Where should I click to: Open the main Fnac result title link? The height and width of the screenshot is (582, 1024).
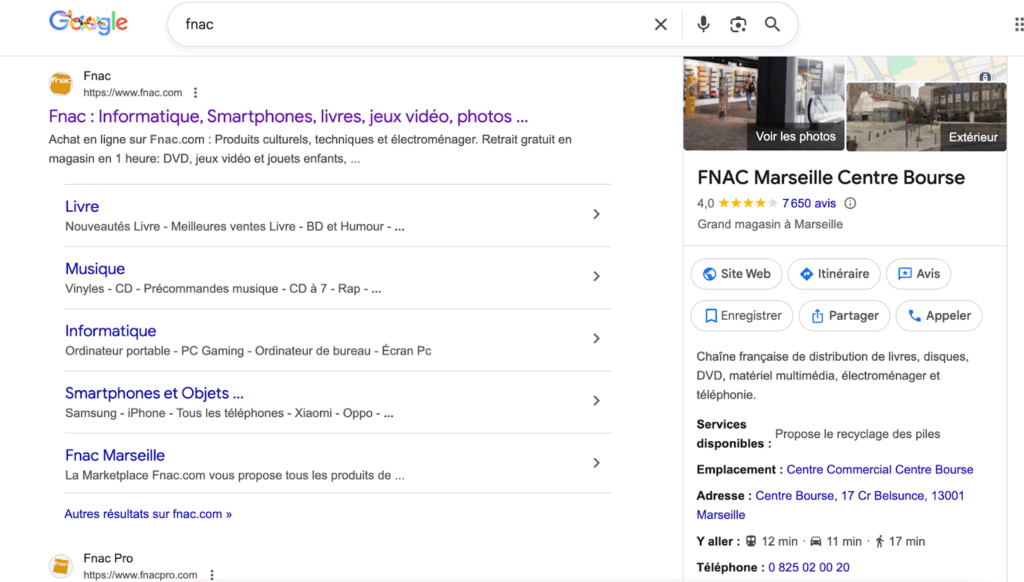point(288,116)
